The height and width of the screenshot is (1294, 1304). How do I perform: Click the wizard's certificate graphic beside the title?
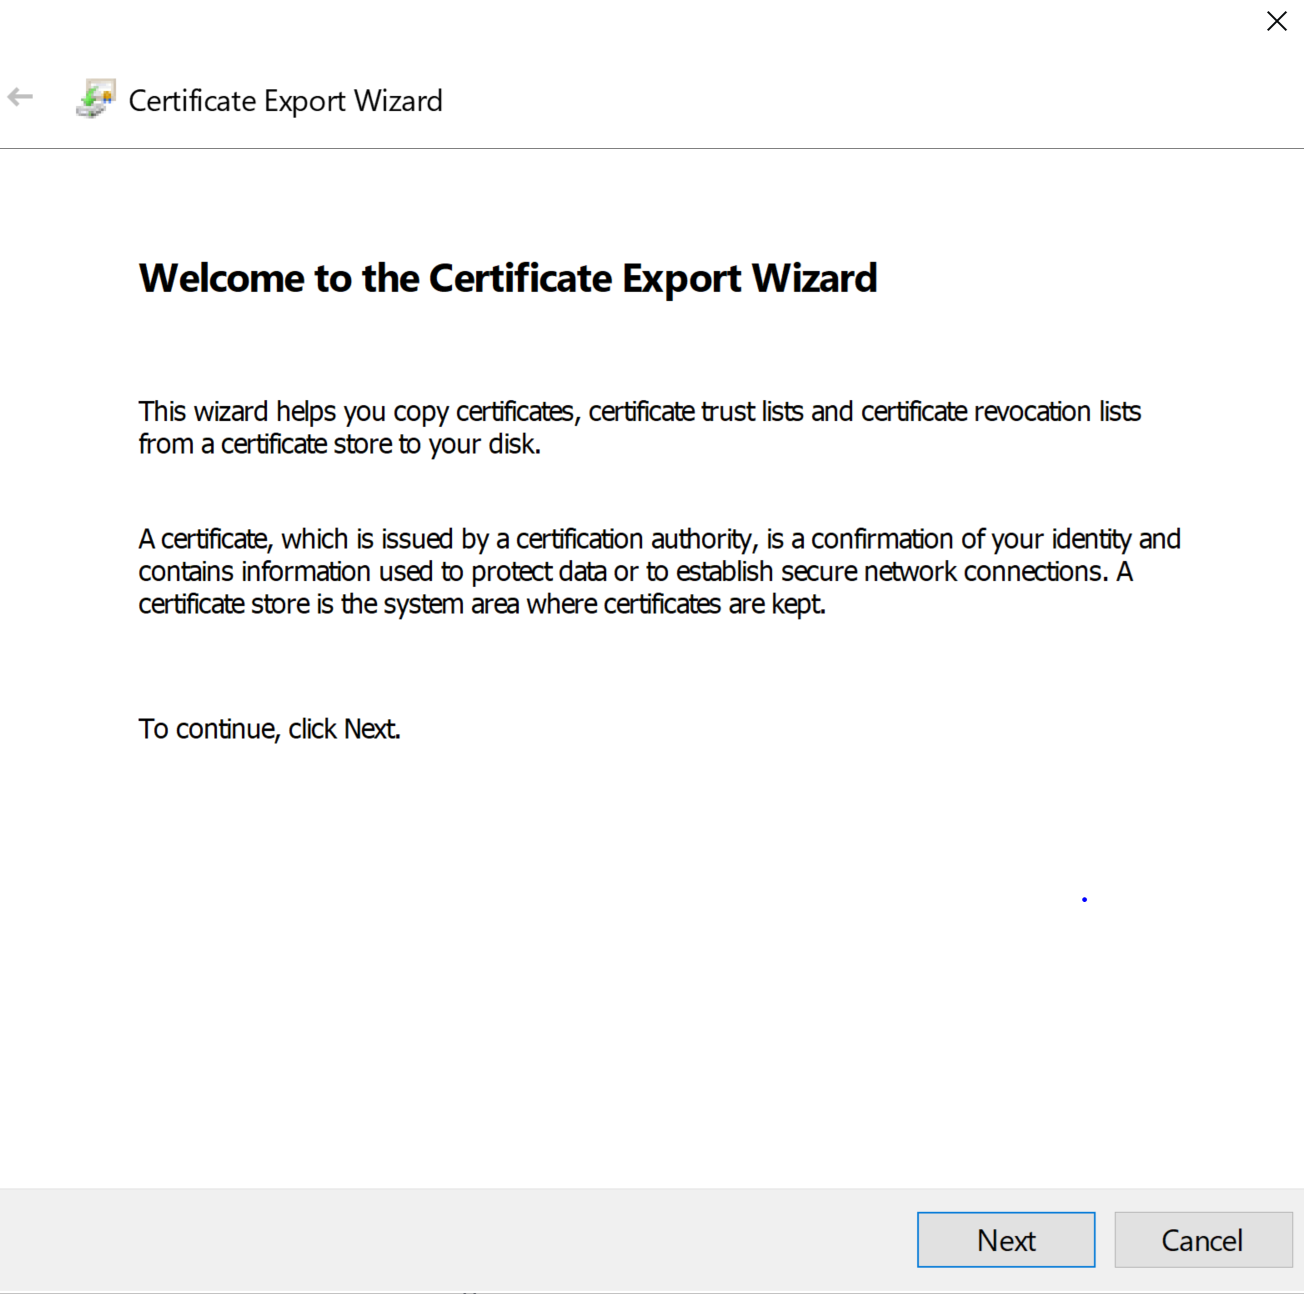click(x=94, y=98)
